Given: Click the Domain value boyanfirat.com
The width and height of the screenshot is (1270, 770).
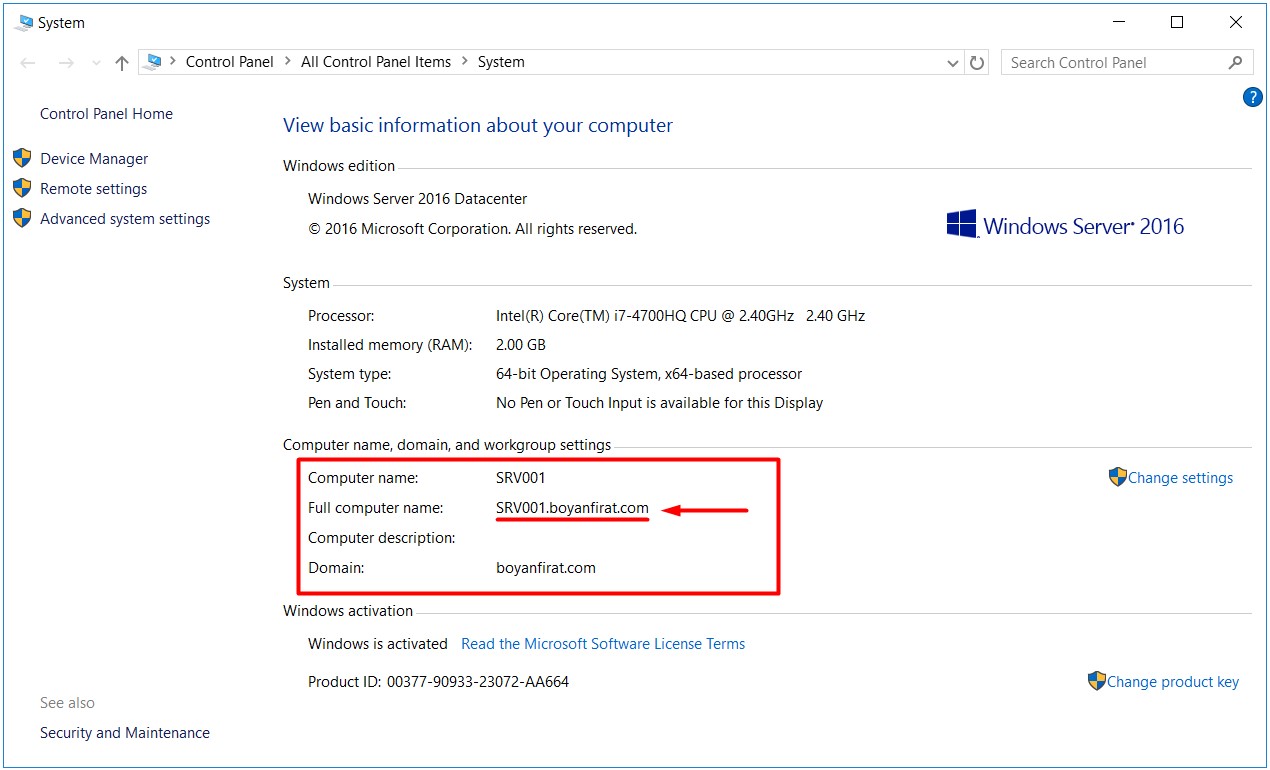Looking at the screenshot, I should [546, 568].
